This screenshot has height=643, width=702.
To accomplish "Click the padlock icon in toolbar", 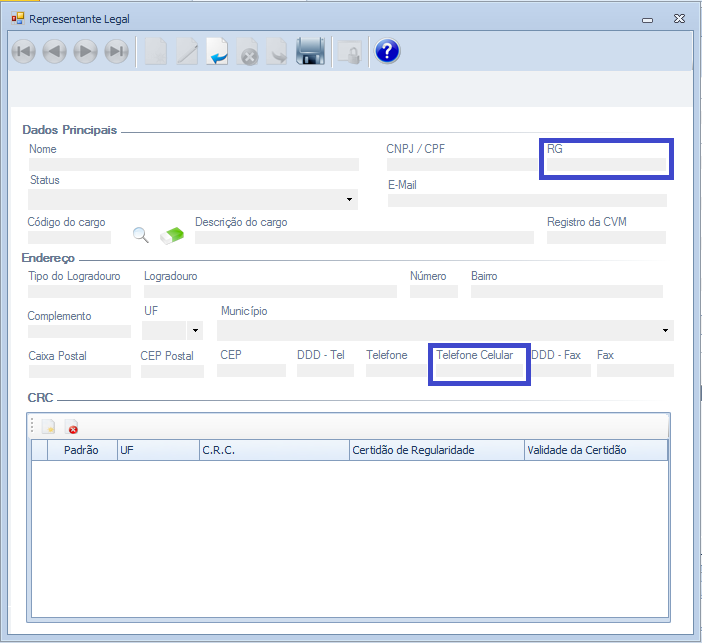I will pos(348,52).
